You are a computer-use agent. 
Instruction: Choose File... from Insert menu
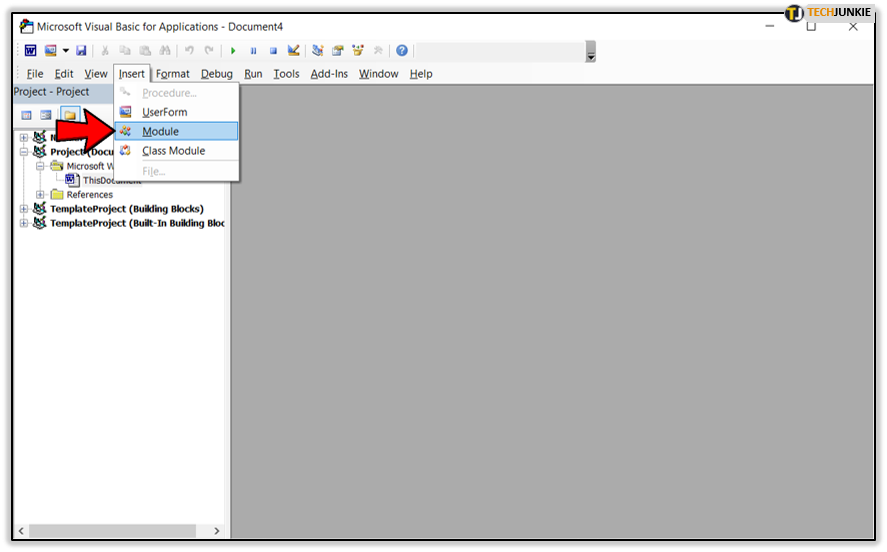(176, 171)
